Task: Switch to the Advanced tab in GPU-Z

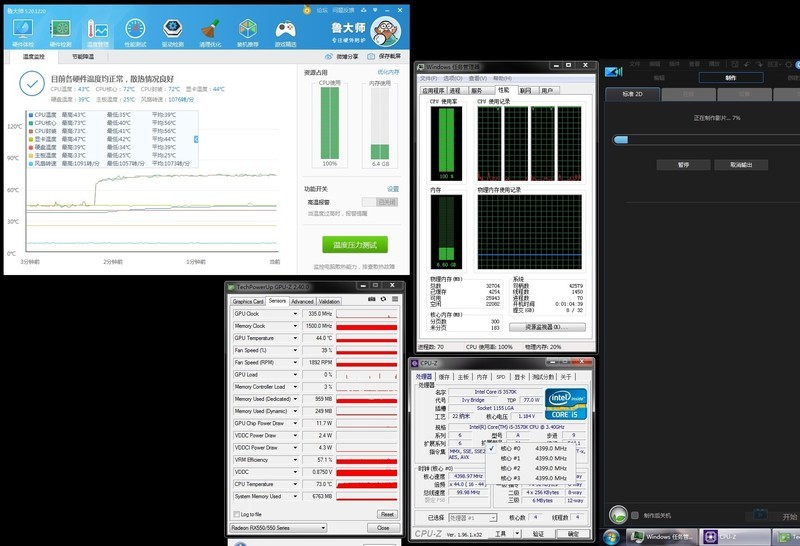Action: [x=302, y=302]
